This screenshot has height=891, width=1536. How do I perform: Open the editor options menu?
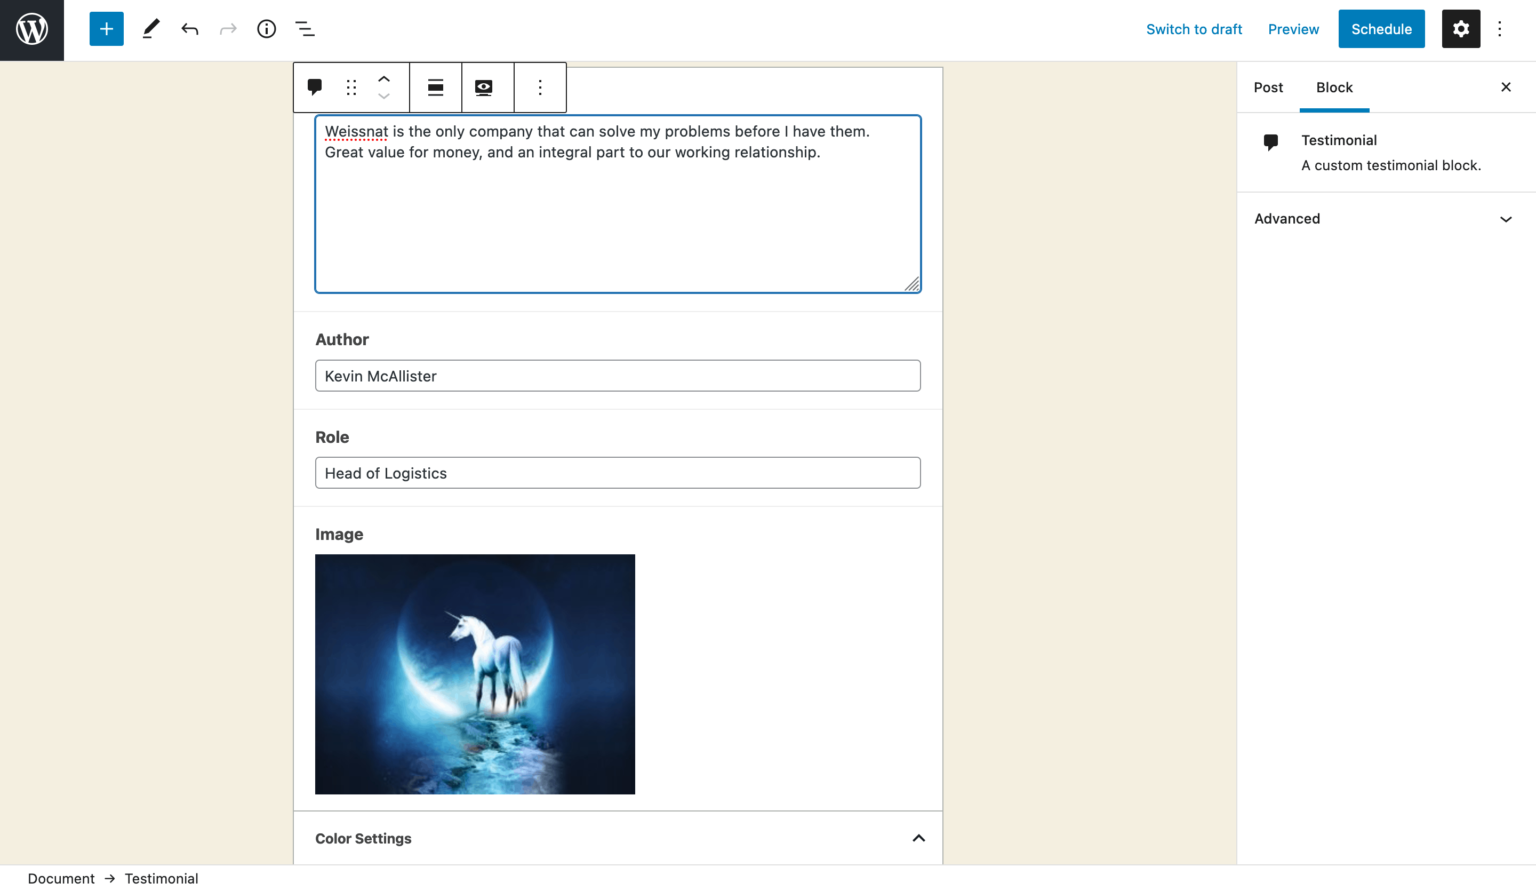[x=1499, y=29]
